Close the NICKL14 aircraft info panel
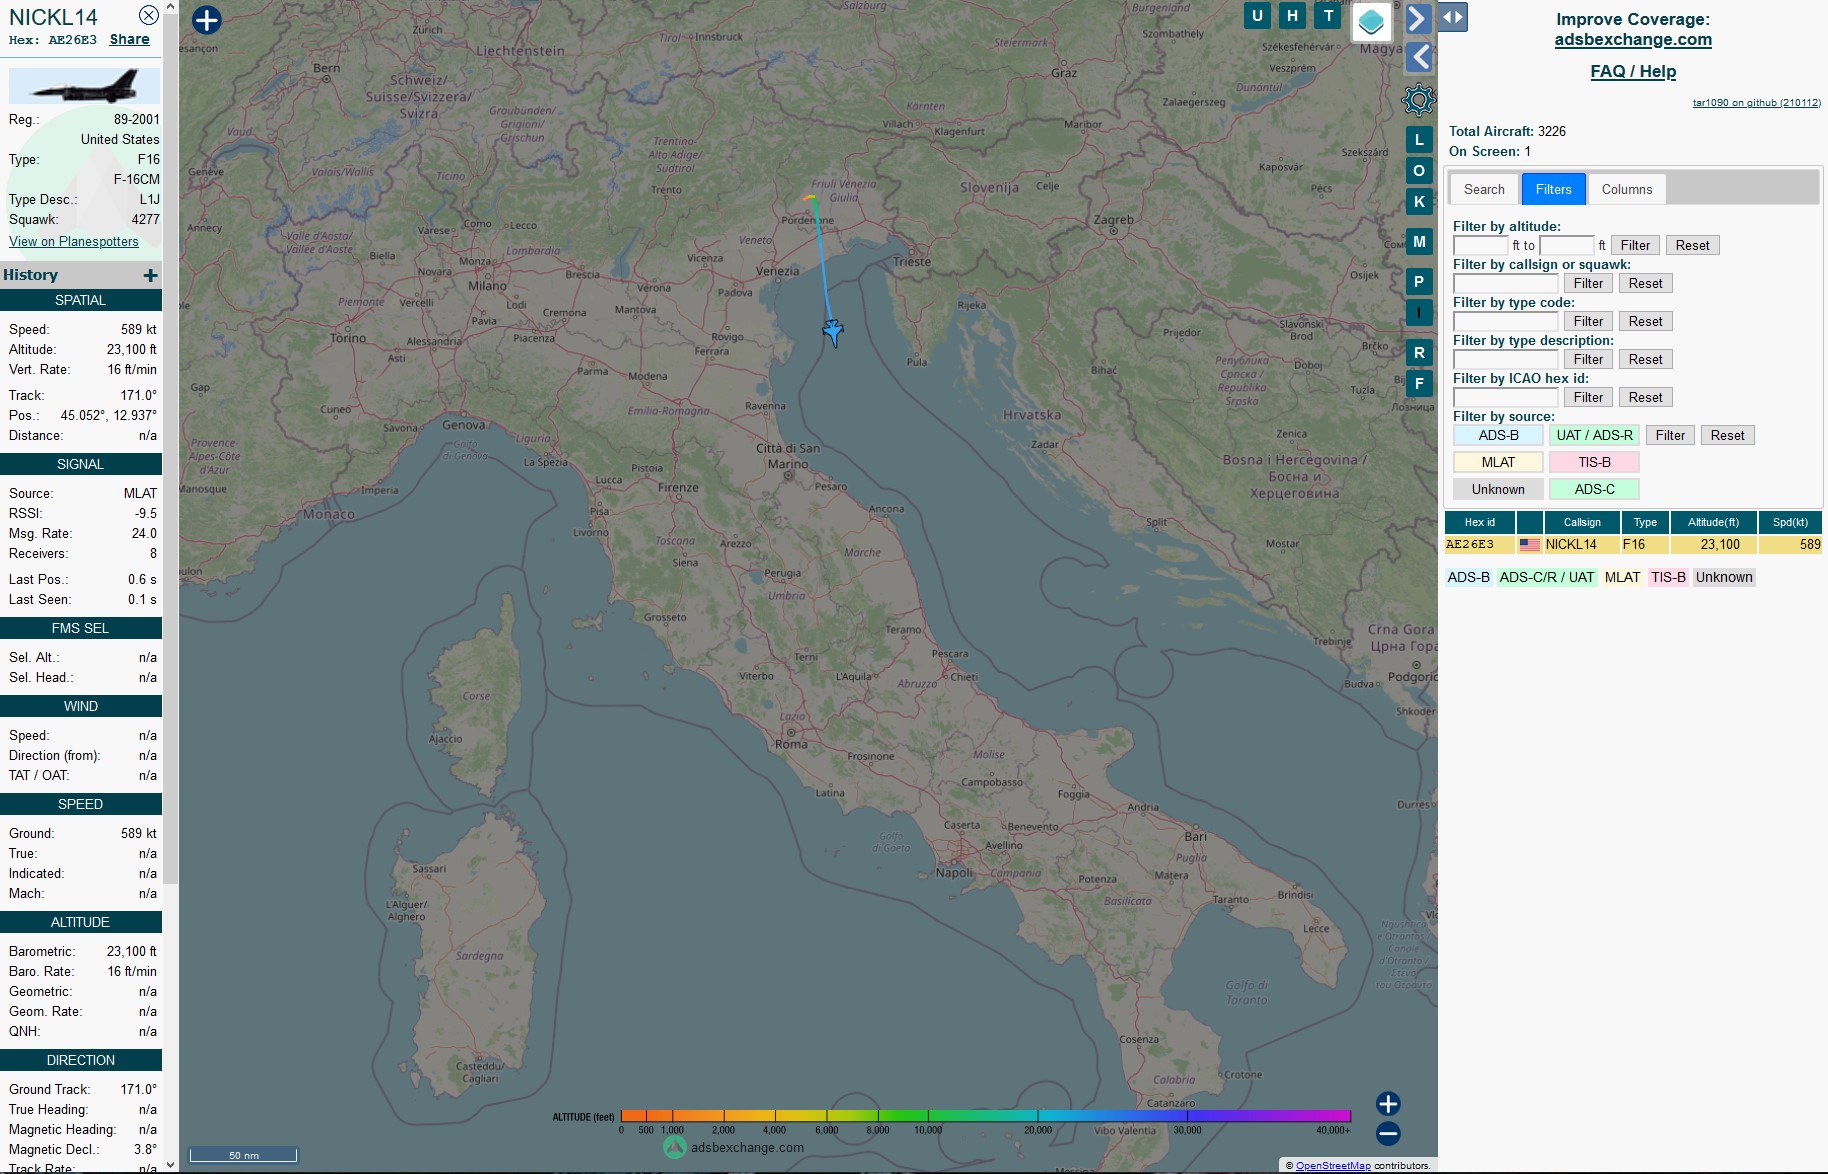The image size is (1828, 1174). [148, 15]
